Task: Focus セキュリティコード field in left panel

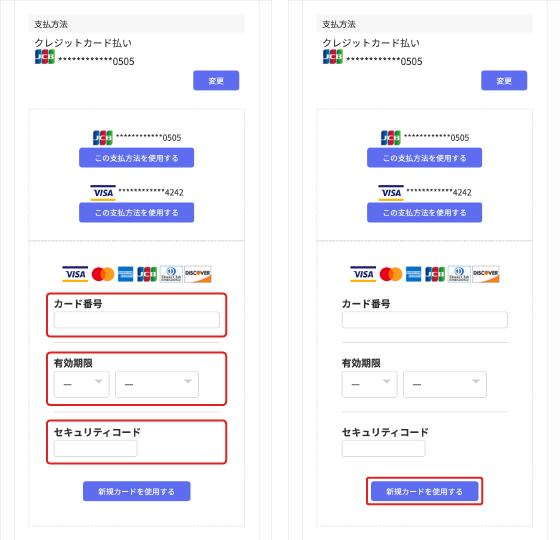Action: click(96, 448)
